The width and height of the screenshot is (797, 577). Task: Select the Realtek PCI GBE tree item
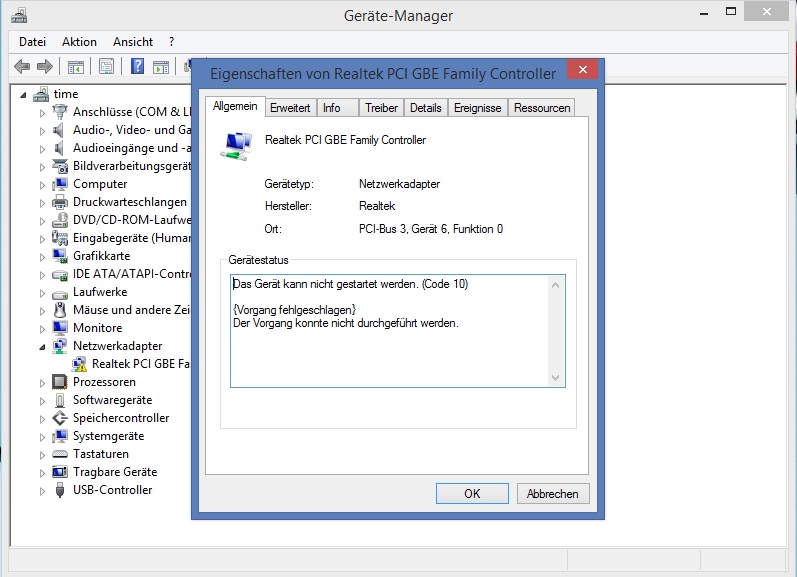coord(140,364)
